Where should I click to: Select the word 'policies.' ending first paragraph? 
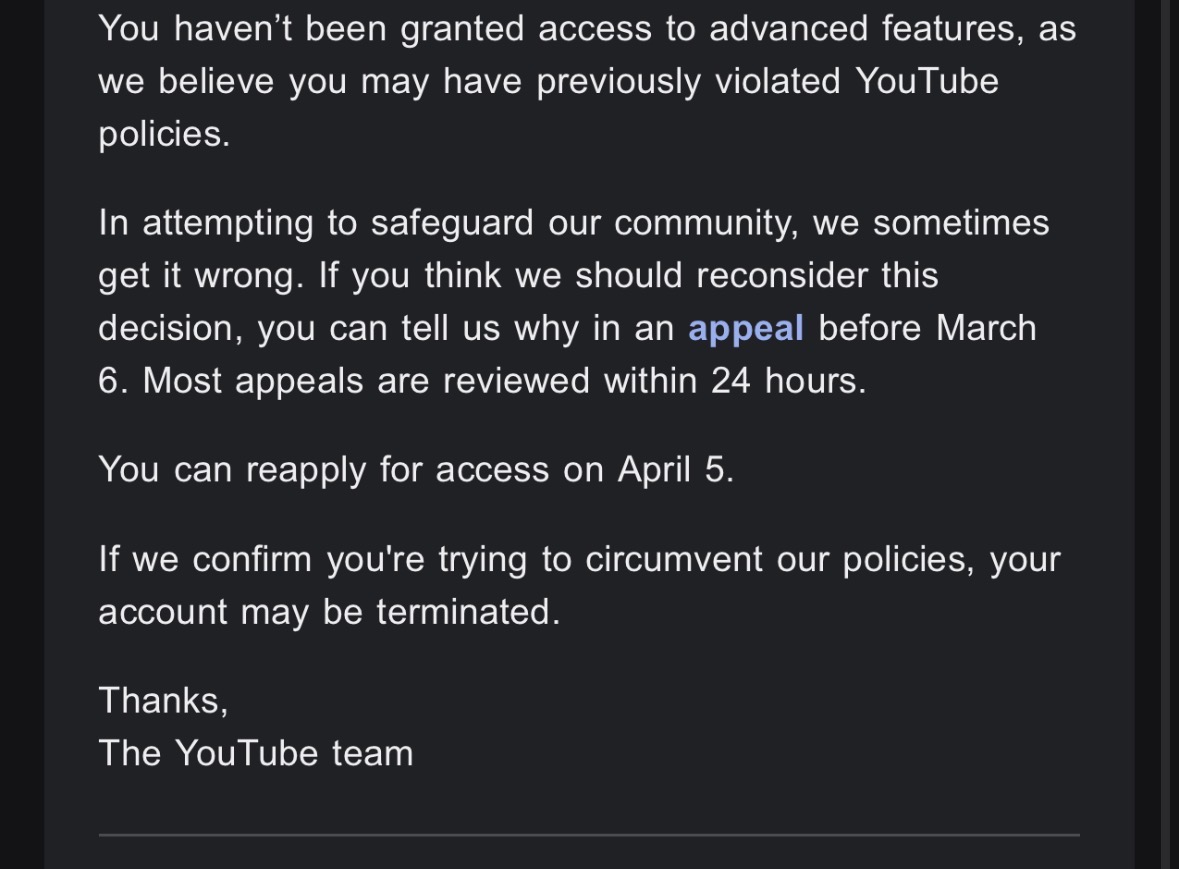[164, 135]
